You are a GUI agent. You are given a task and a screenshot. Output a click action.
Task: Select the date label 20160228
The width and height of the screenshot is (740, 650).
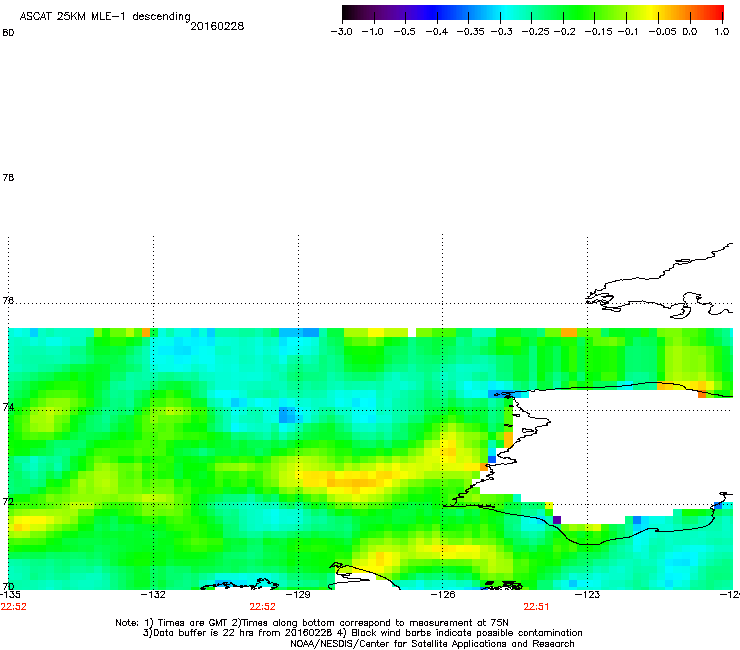217,26
